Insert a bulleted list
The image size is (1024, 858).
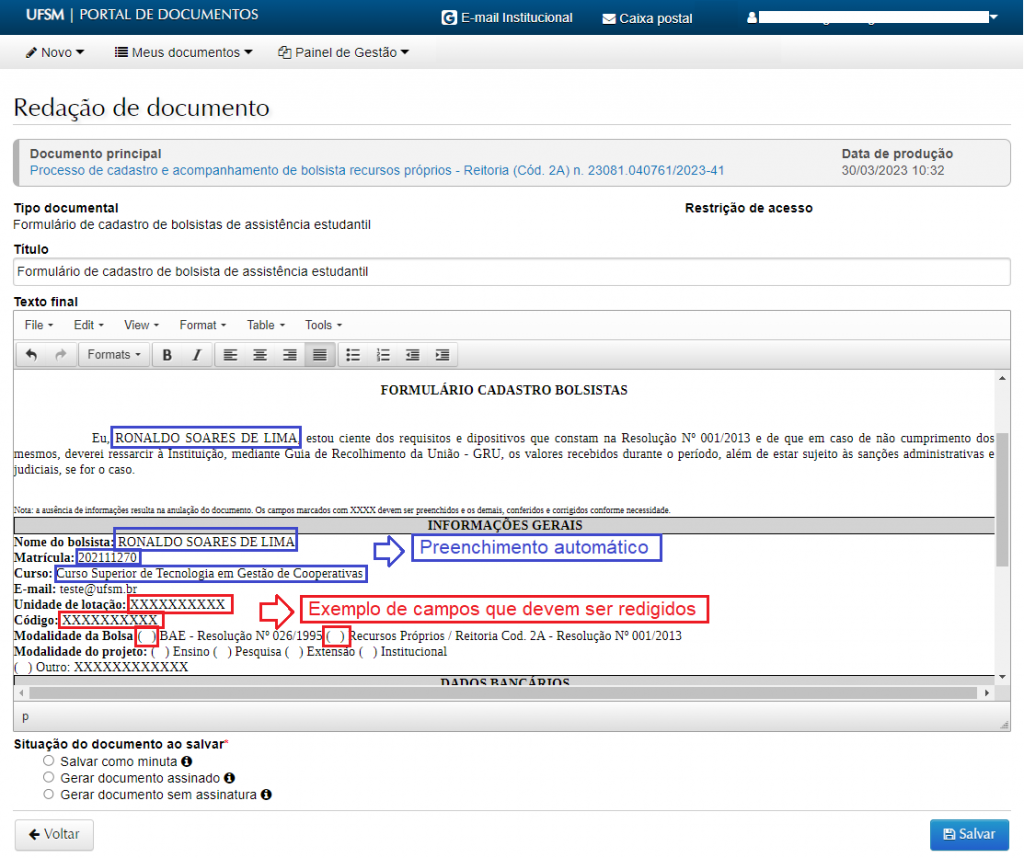pyautogui.click(x=351, y=355)
